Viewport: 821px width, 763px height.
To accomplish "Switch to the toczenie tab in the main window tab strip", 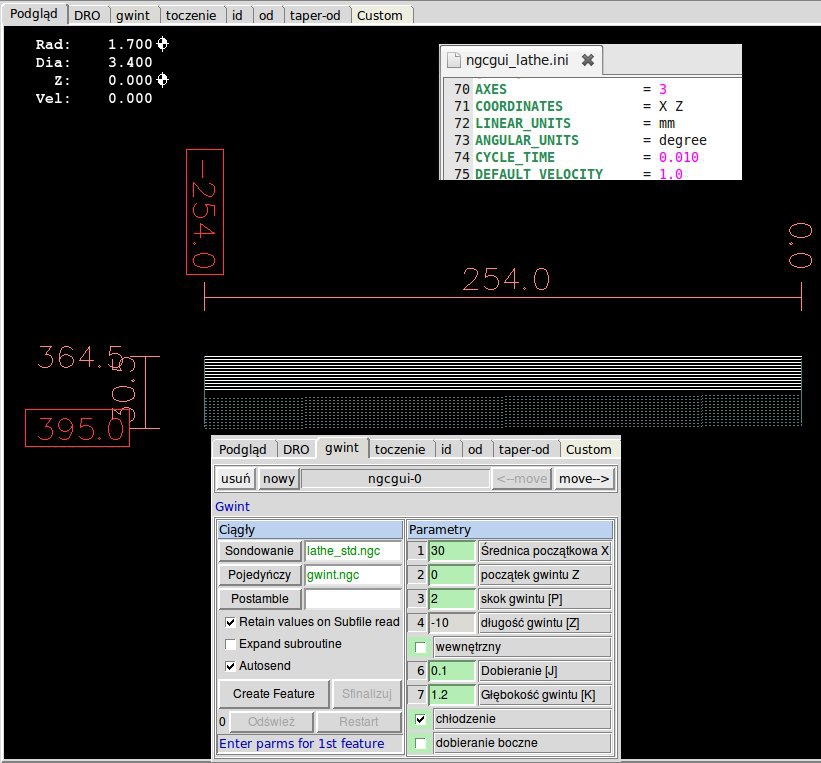I will point(191,16).
